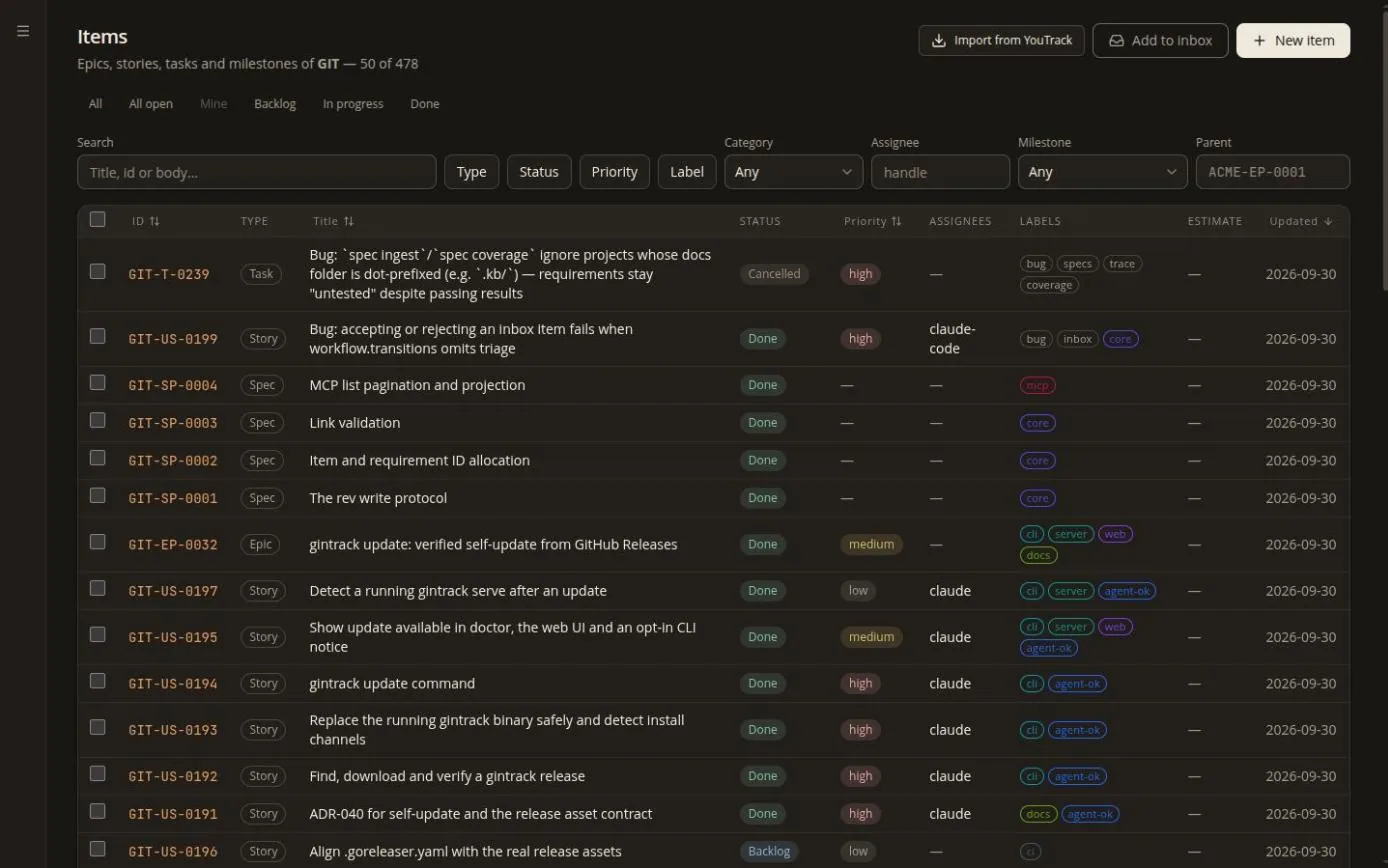
Task: Open the Label filter
Action: point(687,172)
